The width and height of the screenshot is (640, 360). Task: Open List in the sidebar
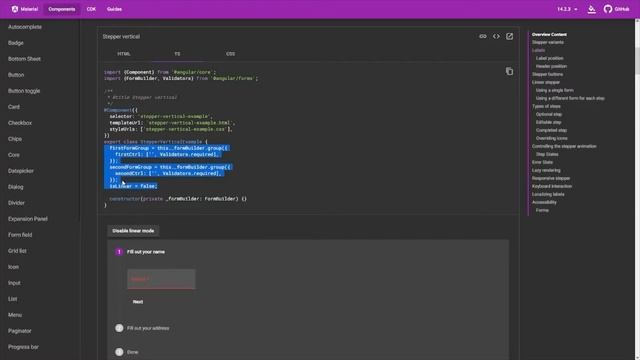[12, 299]
